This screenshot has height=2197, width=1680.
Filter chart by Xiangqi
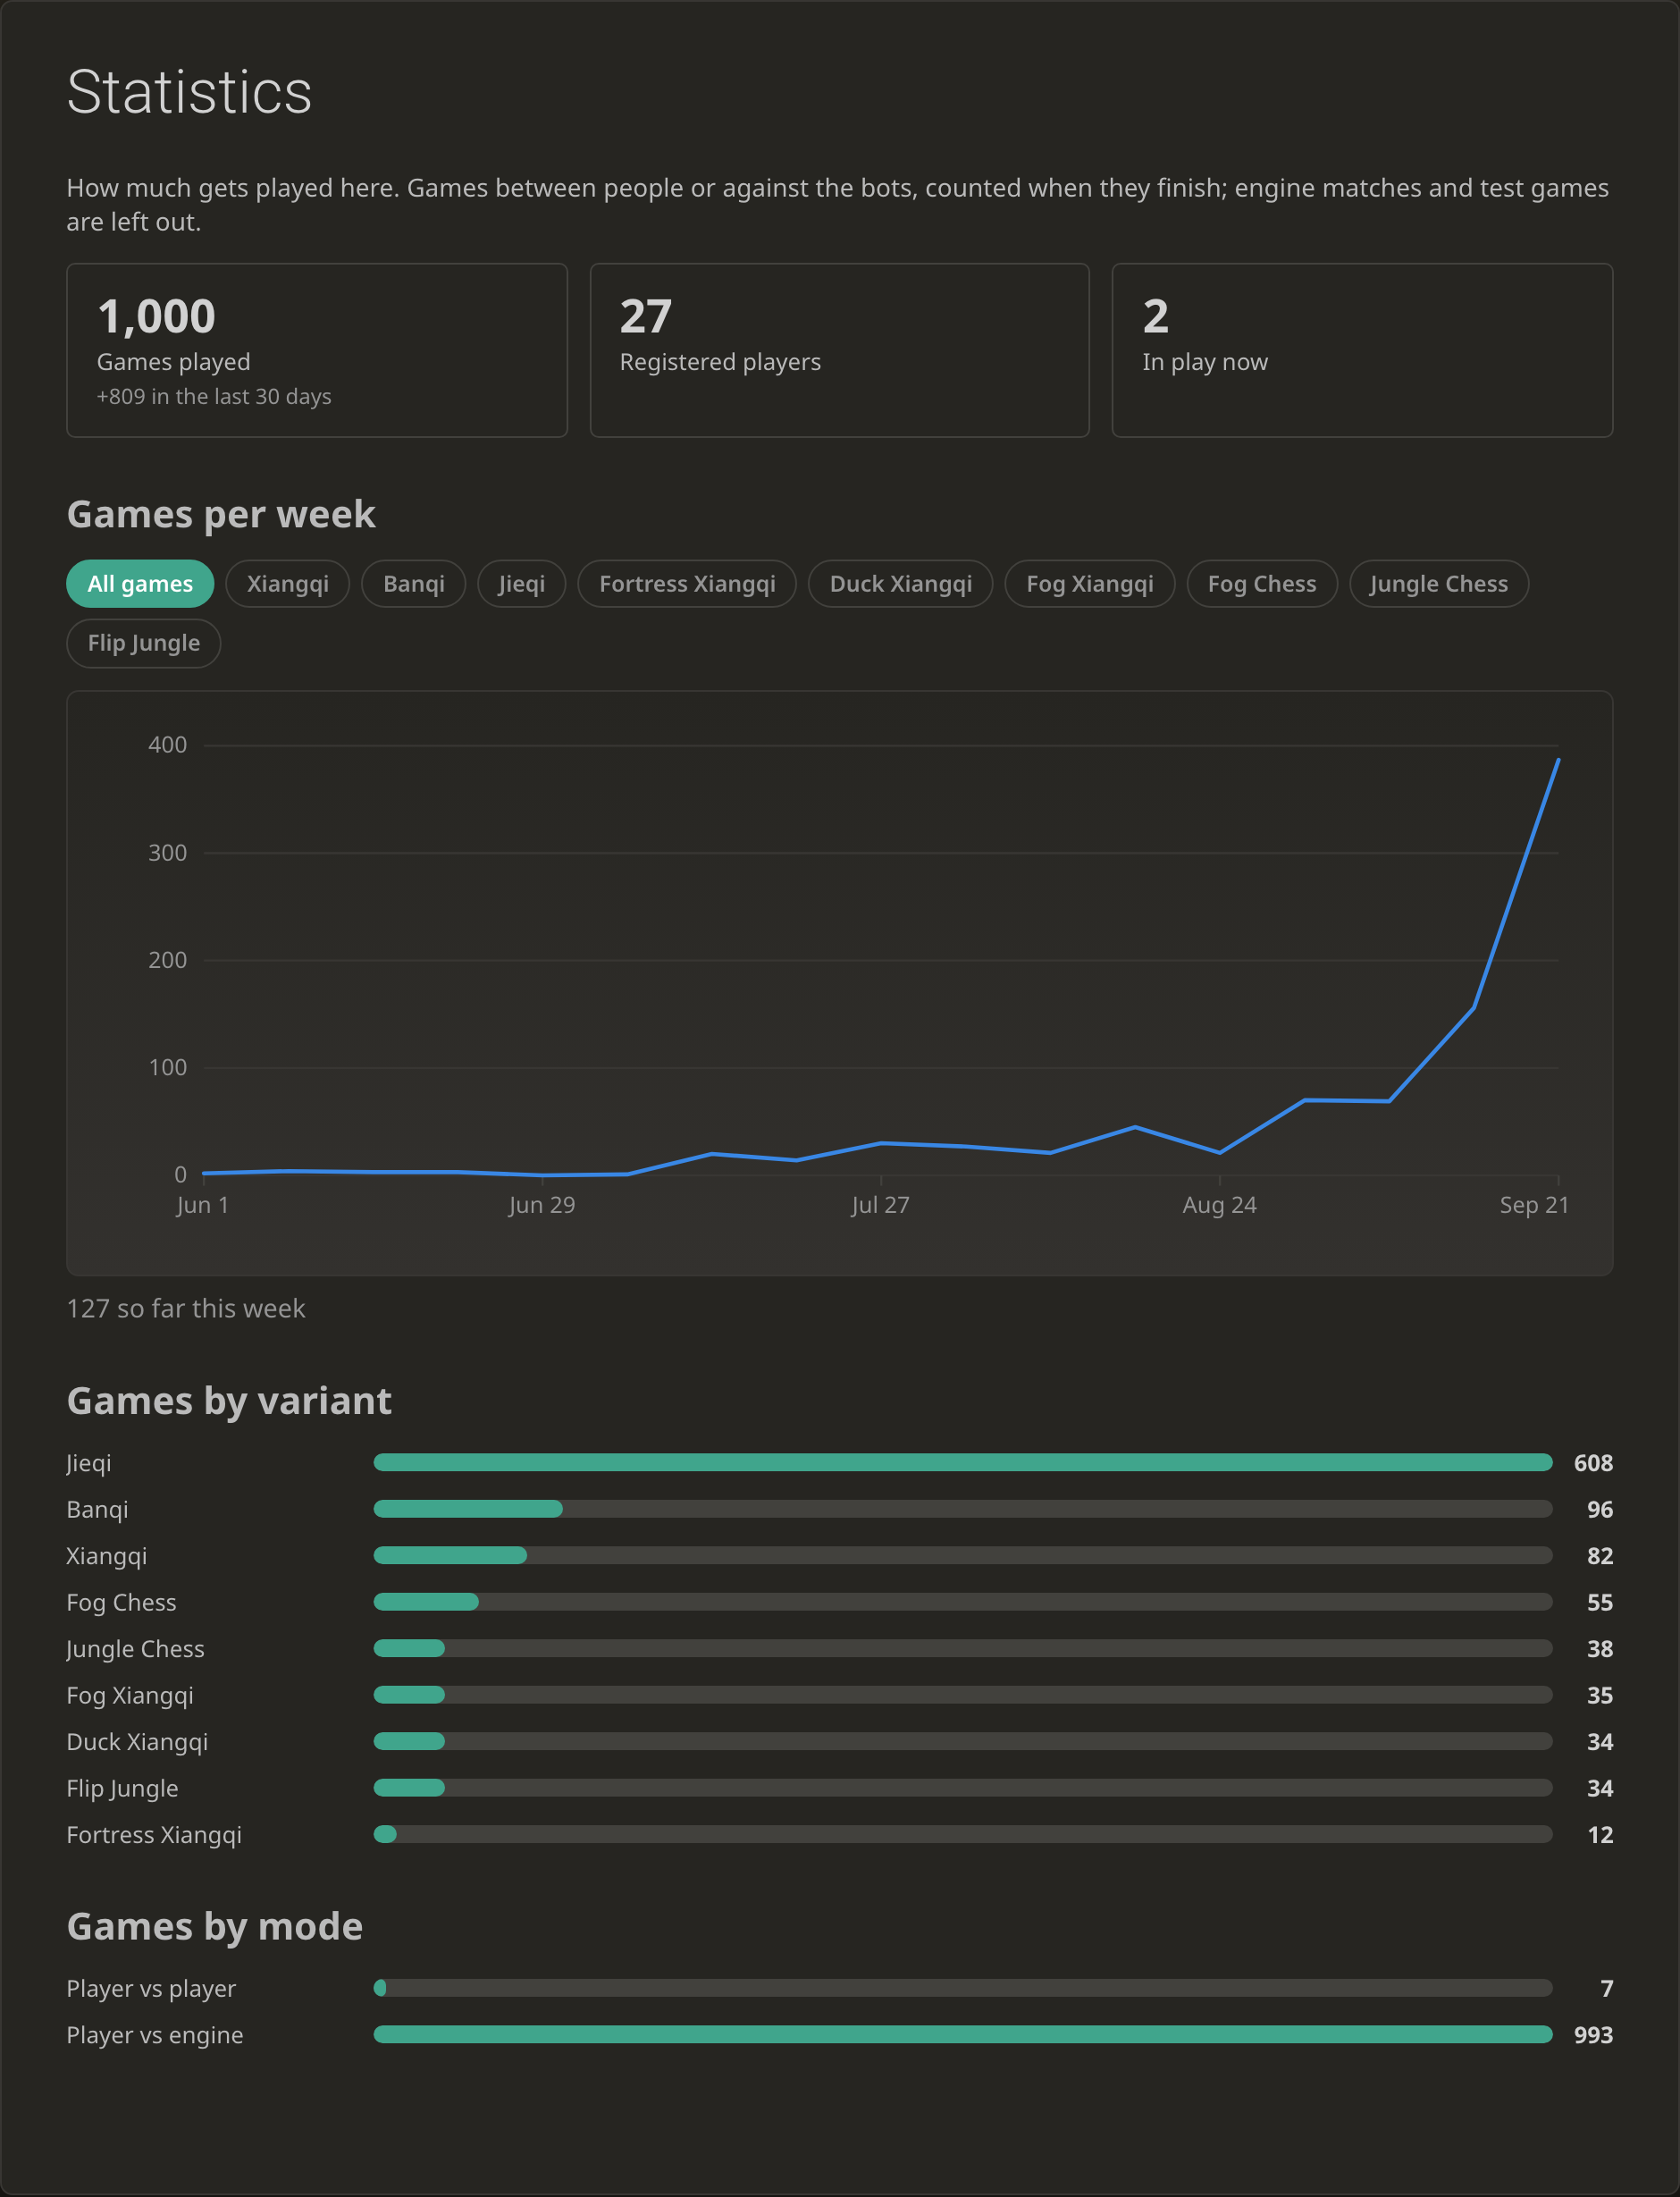(288, 584)
